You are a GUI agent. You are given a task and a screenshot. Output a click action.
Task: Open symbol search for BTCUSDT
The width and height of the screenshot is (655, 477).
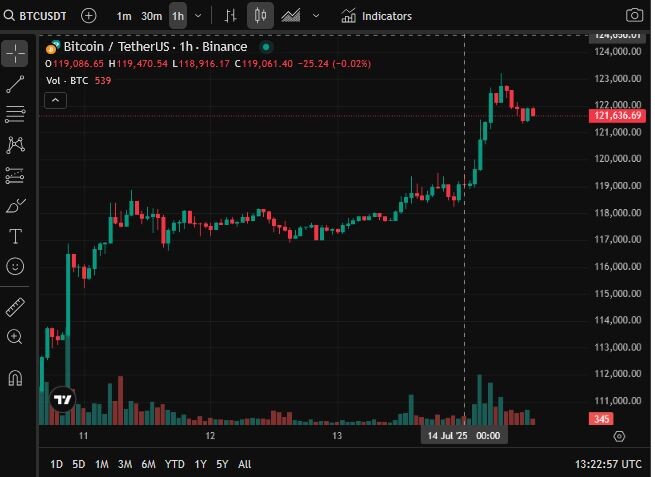(35, 16)
